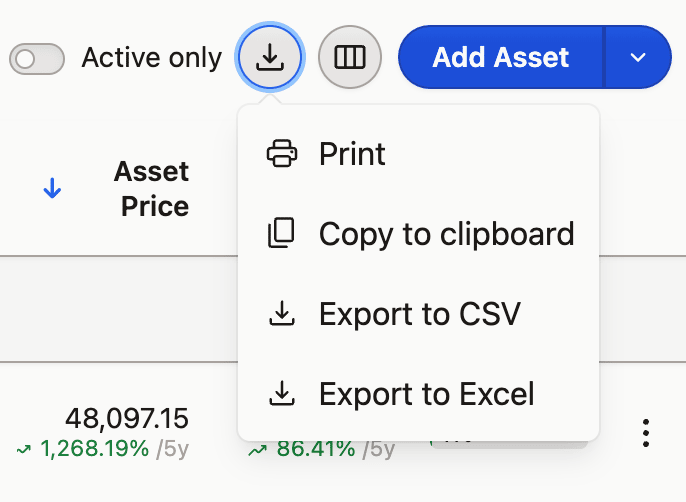Expand the Add Asset dropdown chevron
This screenshot has height=502, width=686.
coord(638,57)
